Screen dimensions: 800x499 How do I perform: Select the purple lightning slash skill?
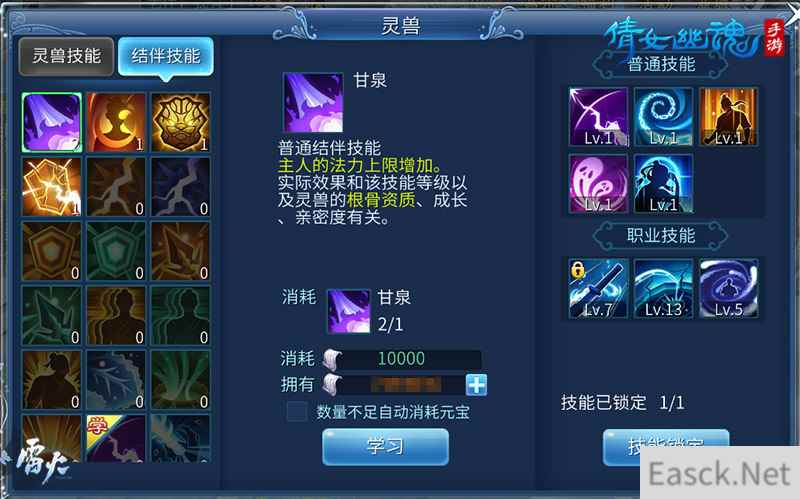[x=598, y=117]
